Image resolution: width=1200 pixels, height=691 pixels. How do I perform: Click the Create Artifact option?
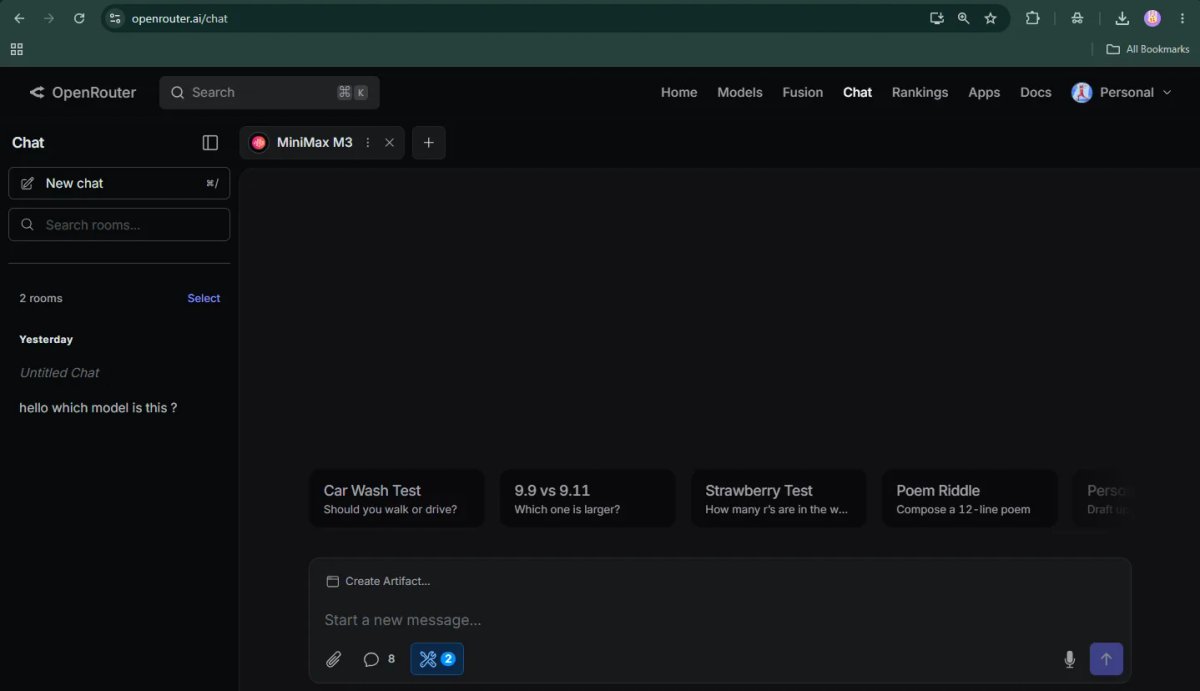[379, 581]
